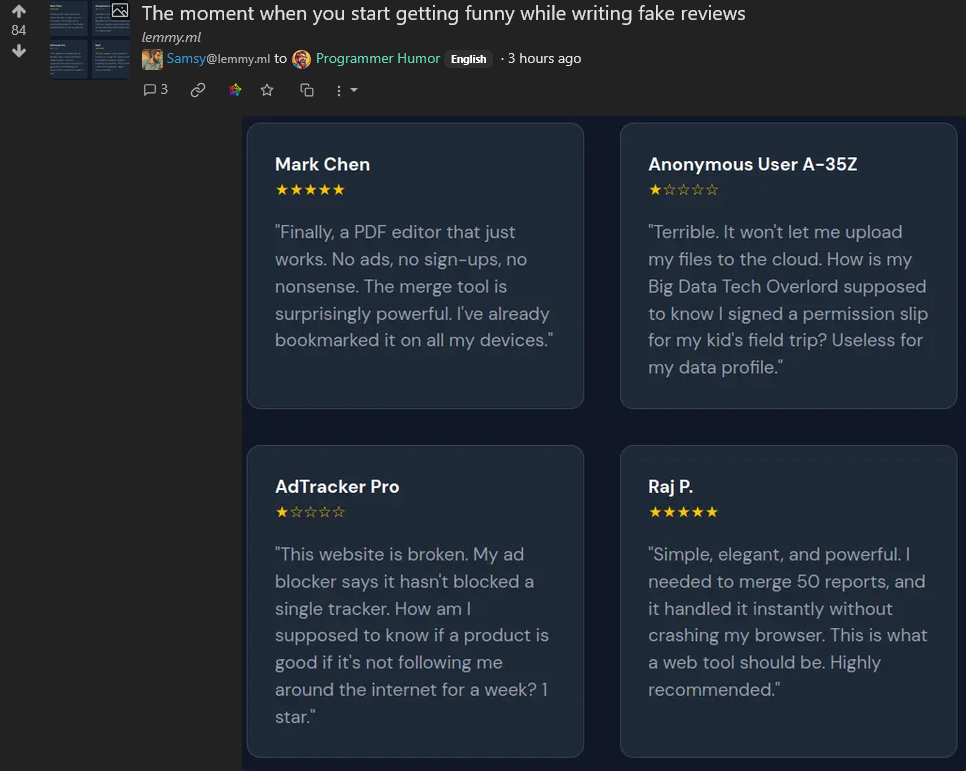The height and width of the screenshot is (771, 966).
Task: Click Samsy's avatar picture
Action: [x=152, y=59]
